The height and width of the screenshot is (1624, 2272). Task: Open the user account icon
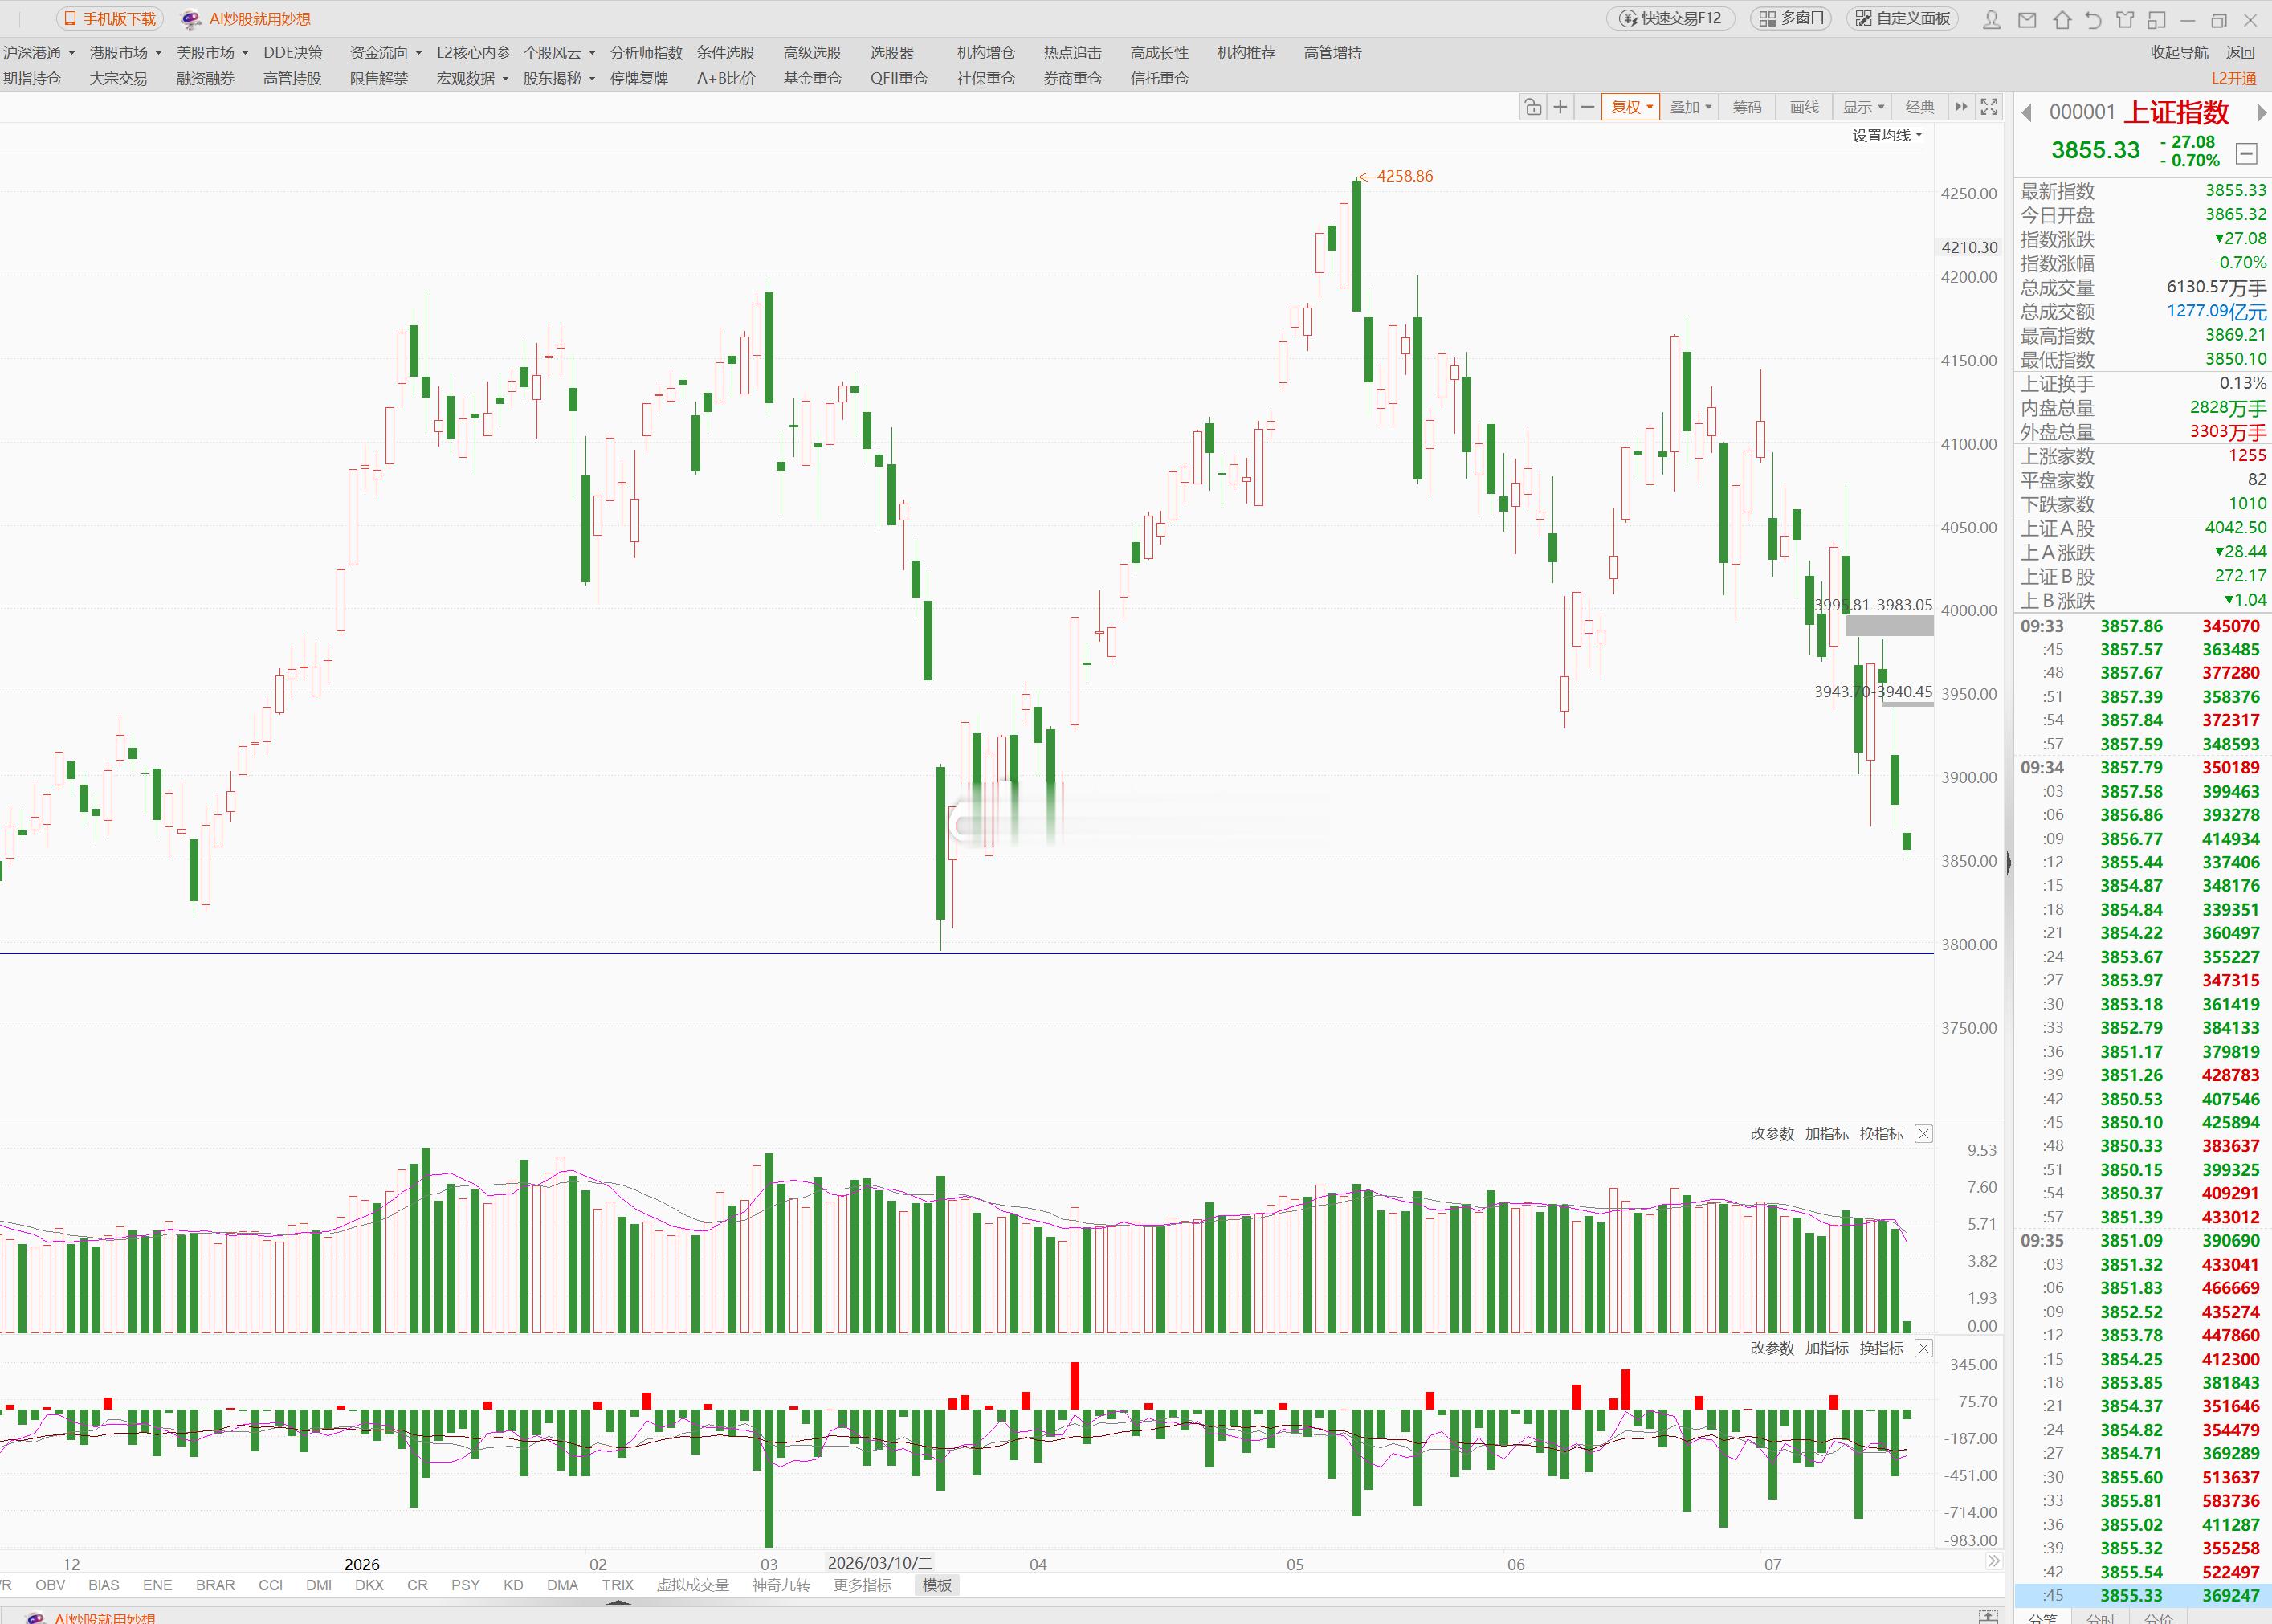(x=1992, y=19)
